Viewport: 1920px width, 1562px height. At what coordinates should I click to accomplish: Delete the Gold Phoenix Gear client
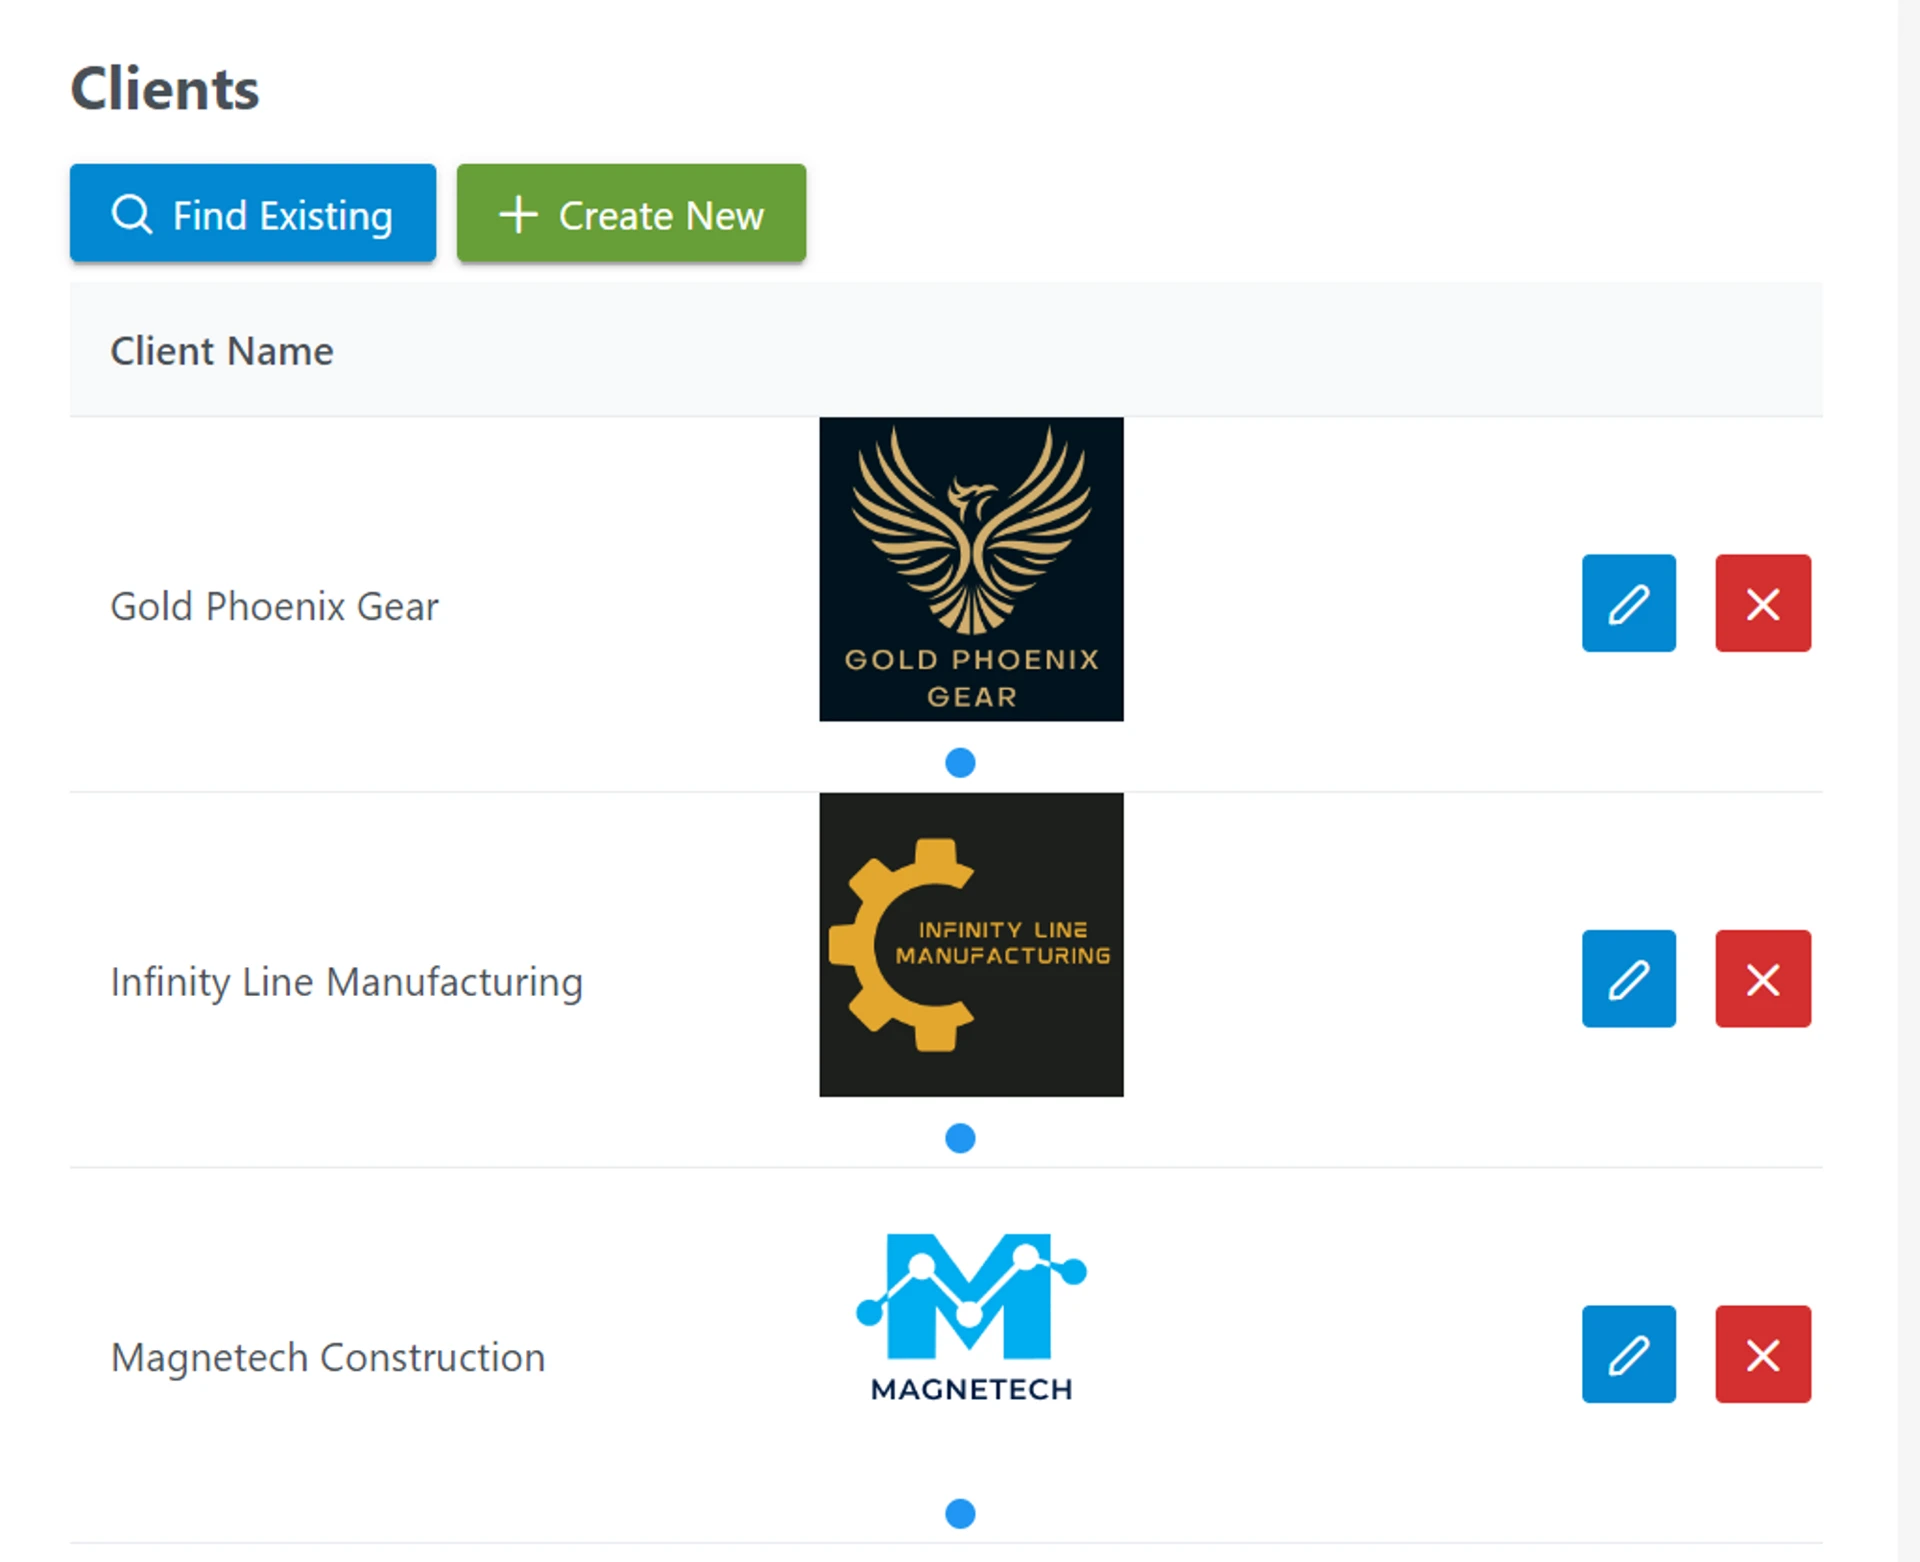pos(1762,603)
